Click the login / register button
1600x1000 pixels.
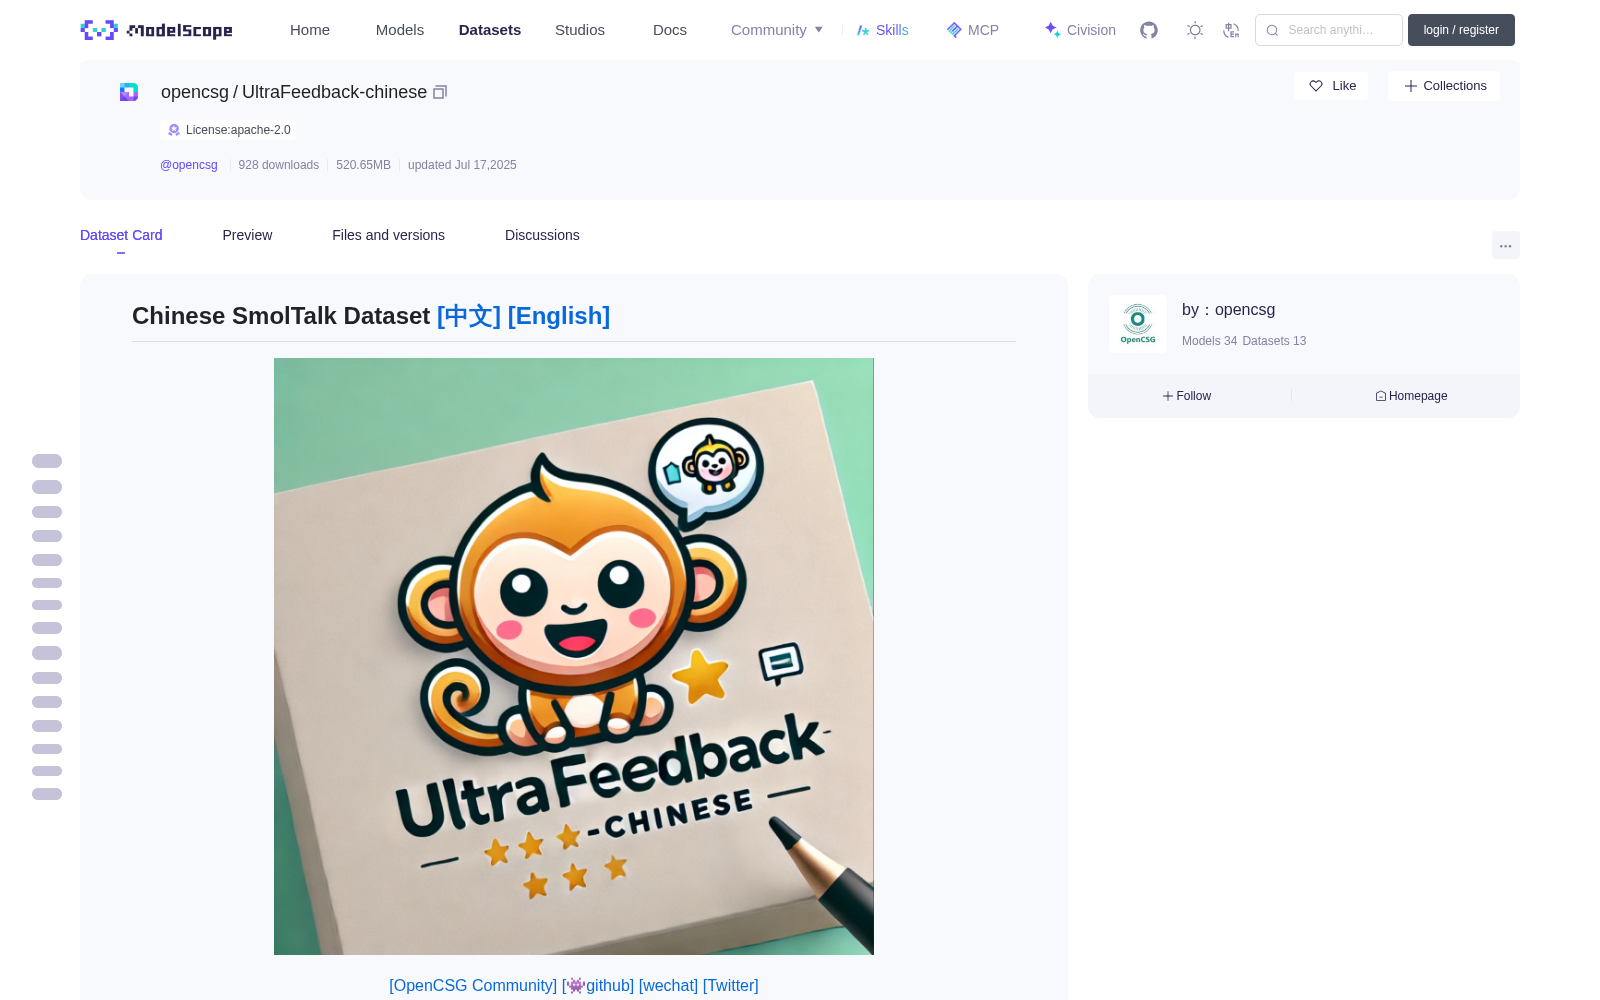[x=1461, y=30]
